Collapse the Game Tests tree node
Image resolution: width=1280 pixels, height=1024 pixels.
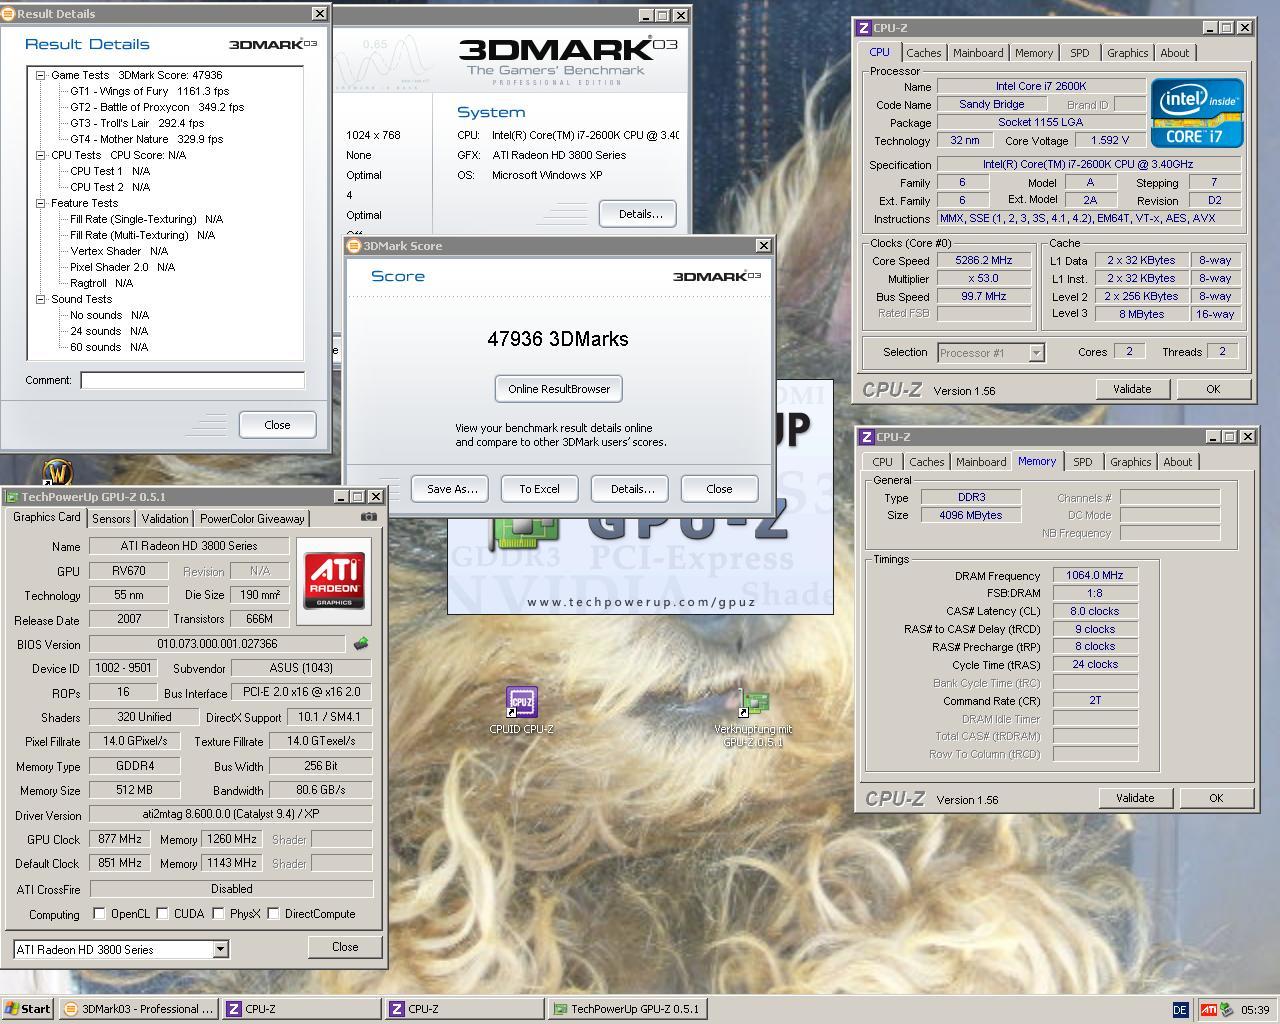pos(40,75)
